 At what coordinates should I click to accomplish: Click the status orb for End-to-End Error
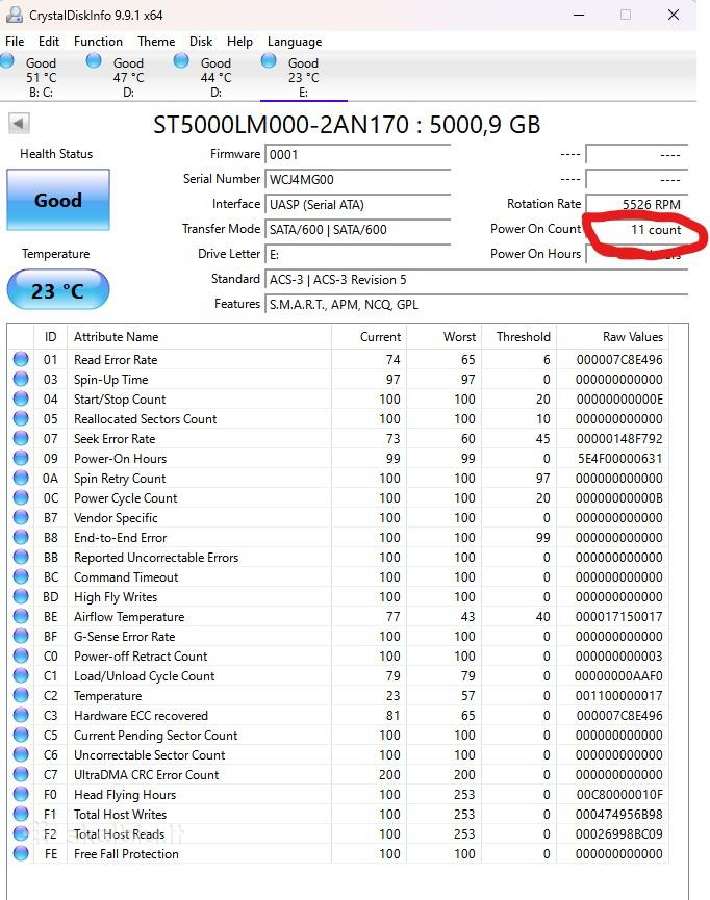21,537
